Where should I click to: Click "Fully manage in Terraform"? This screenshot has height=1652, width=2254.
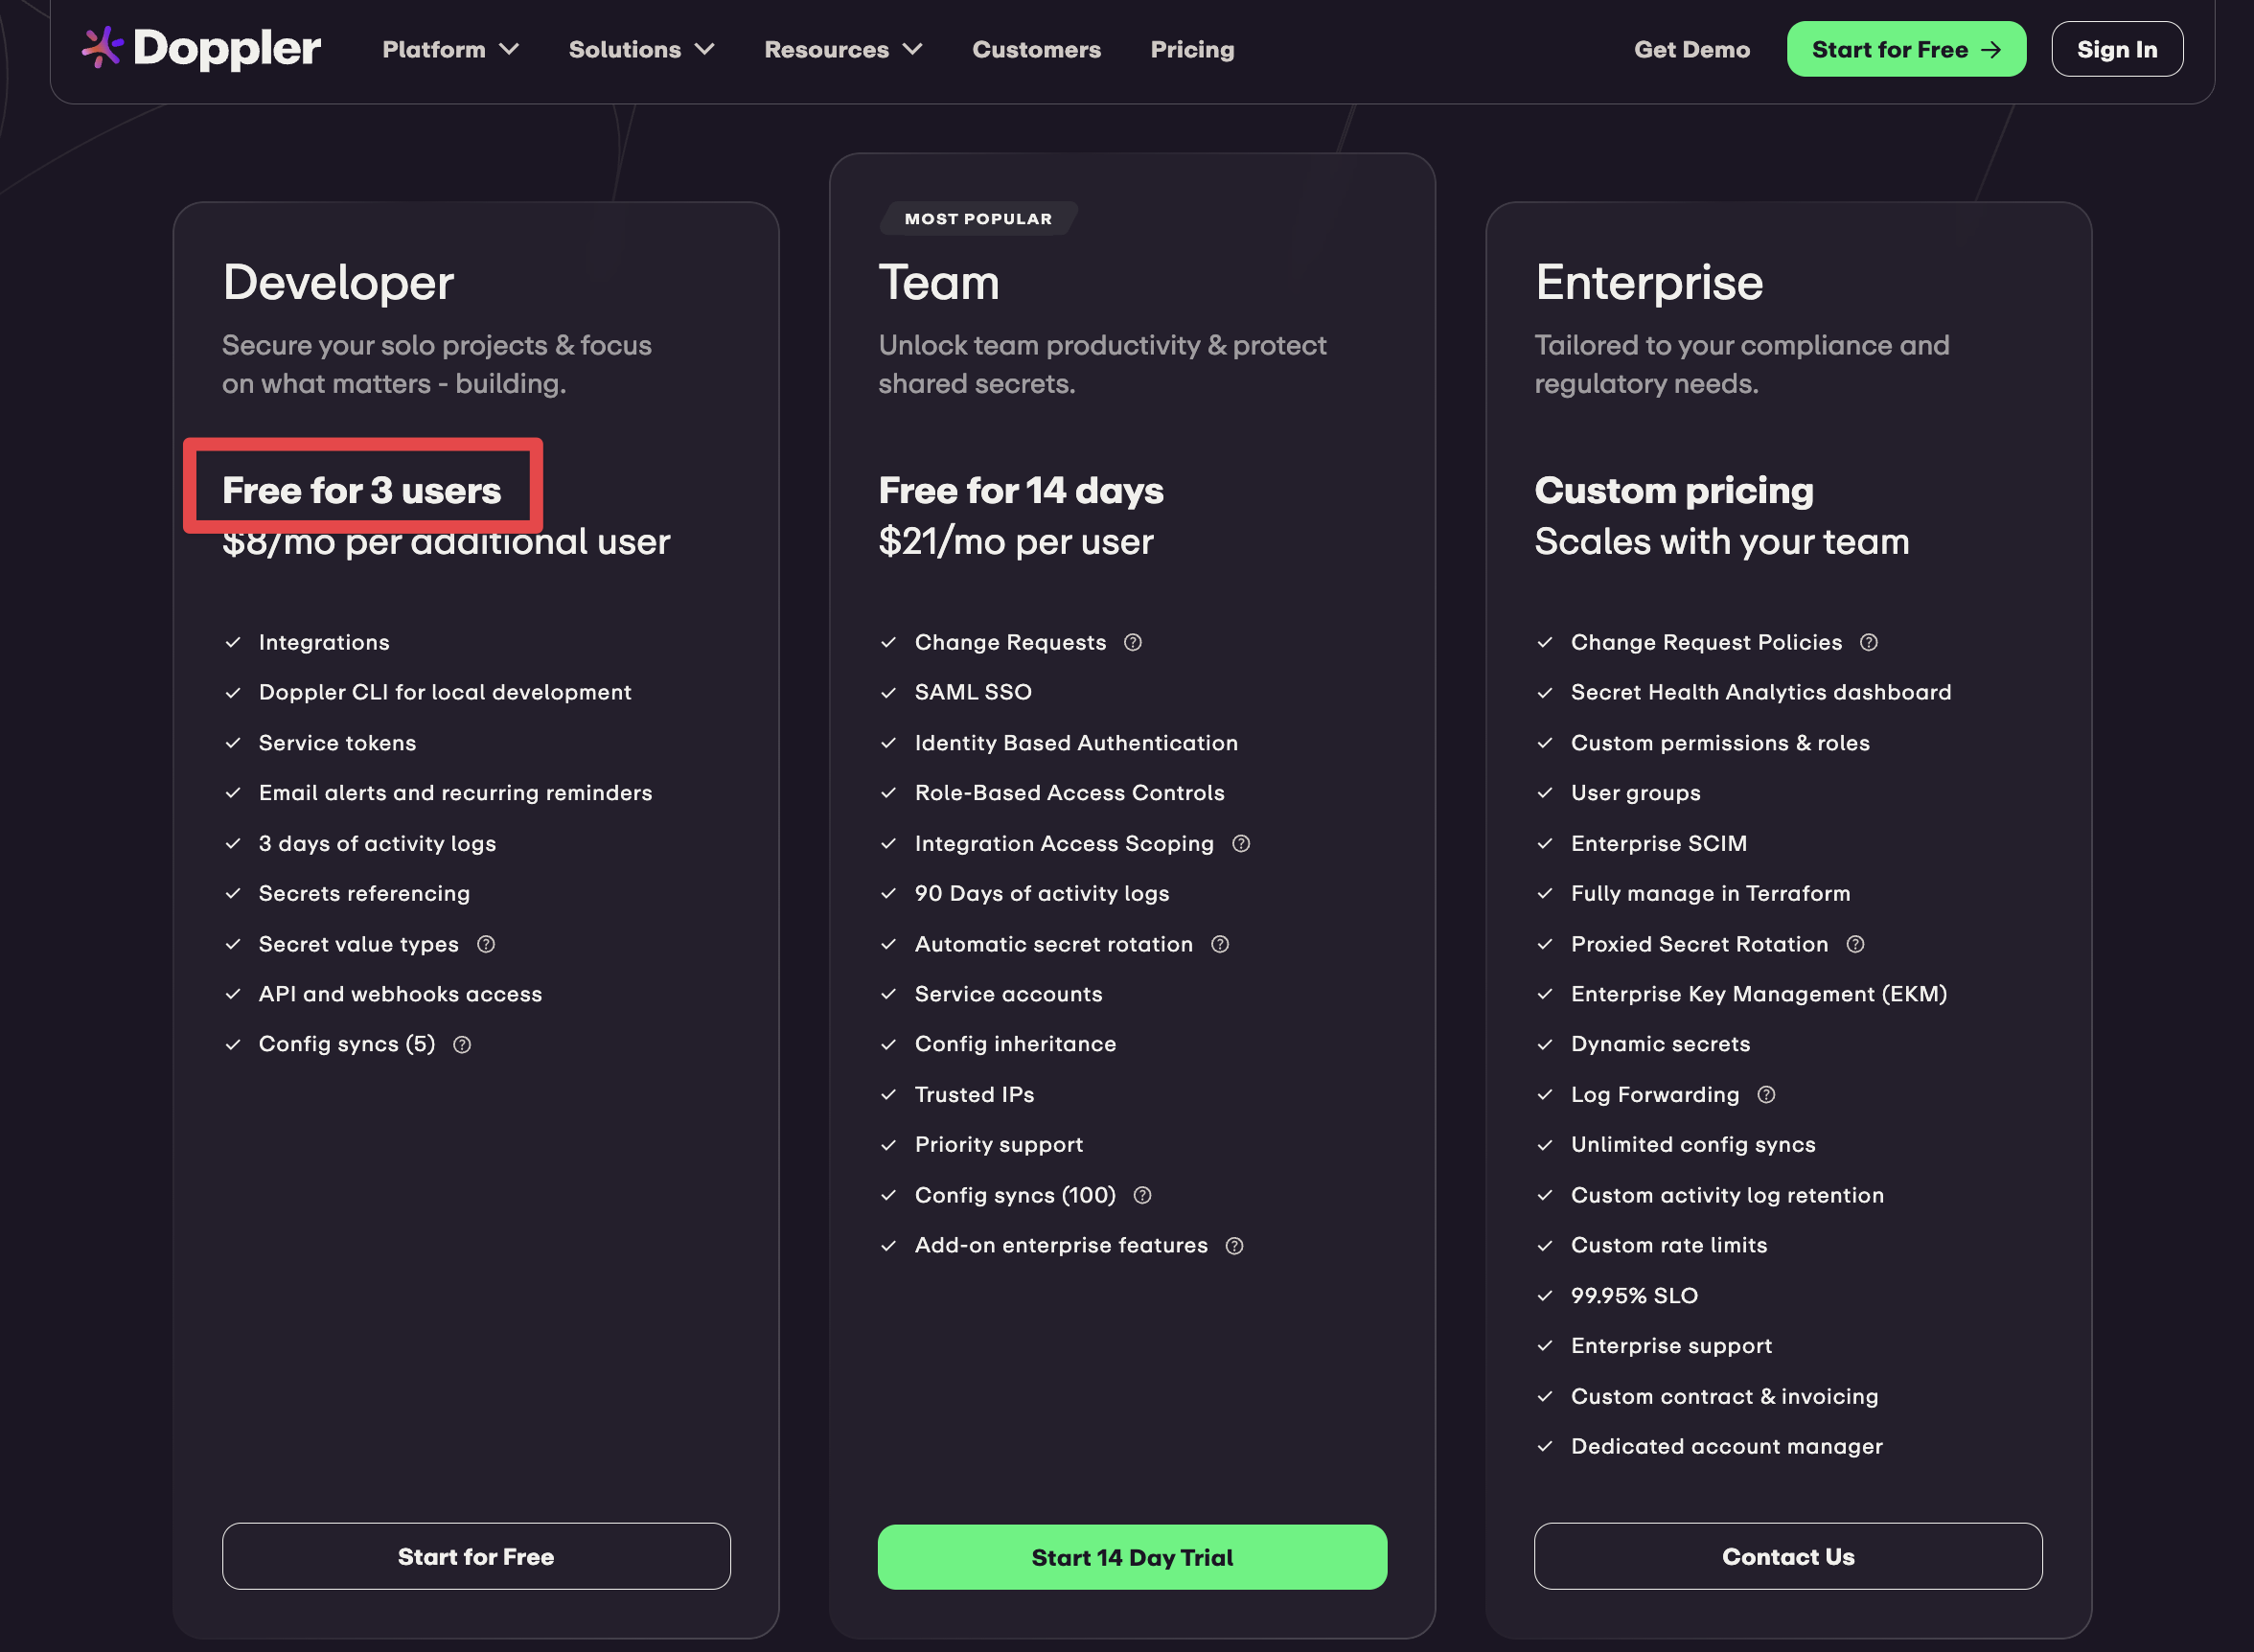click(1710, 893)
